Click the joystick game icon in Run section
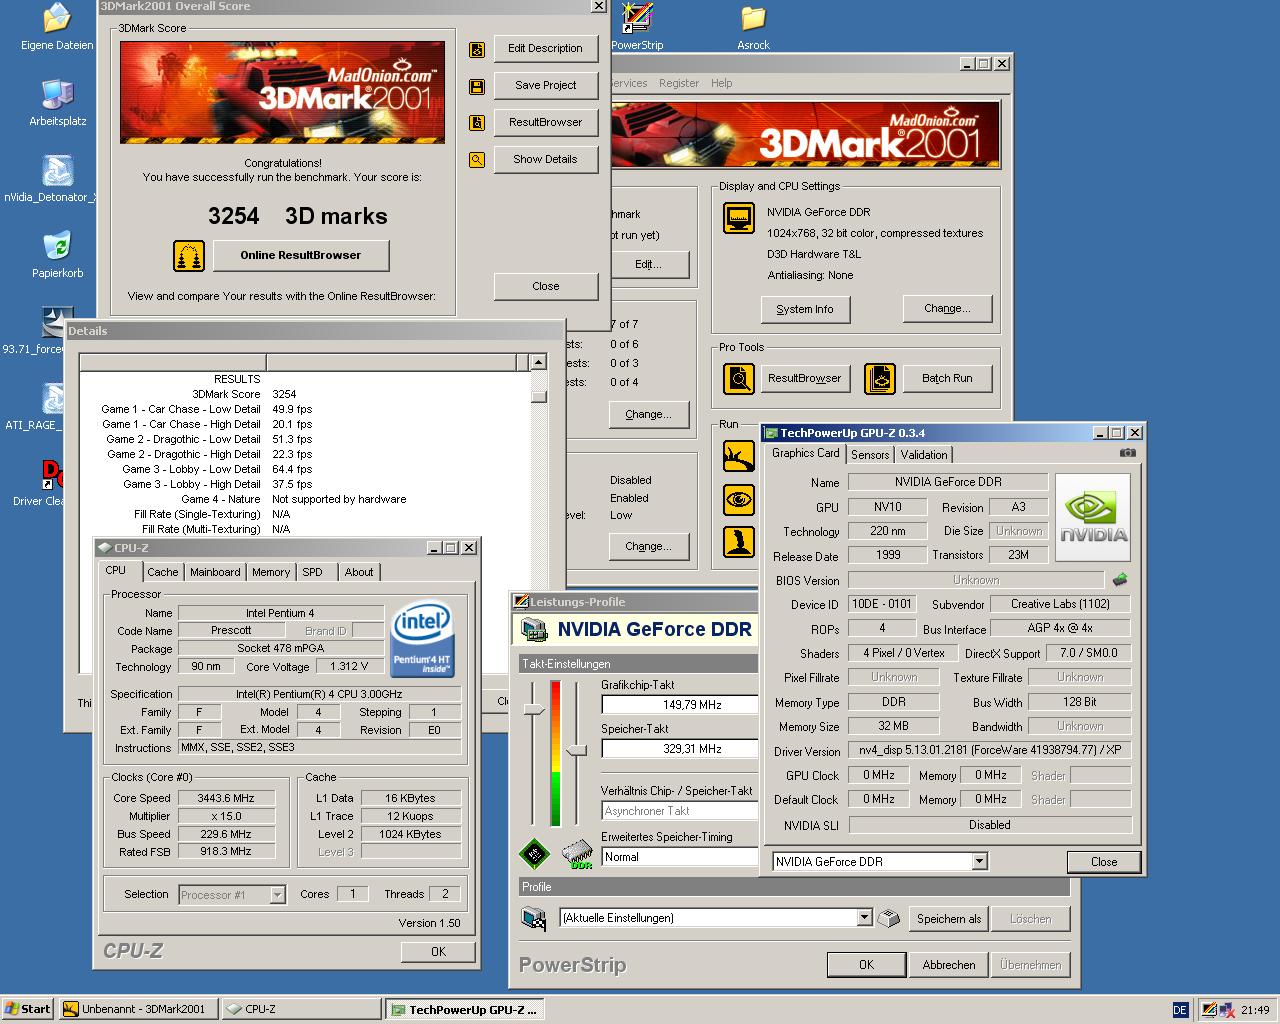 pyautogui.click(x=739, y=541)
